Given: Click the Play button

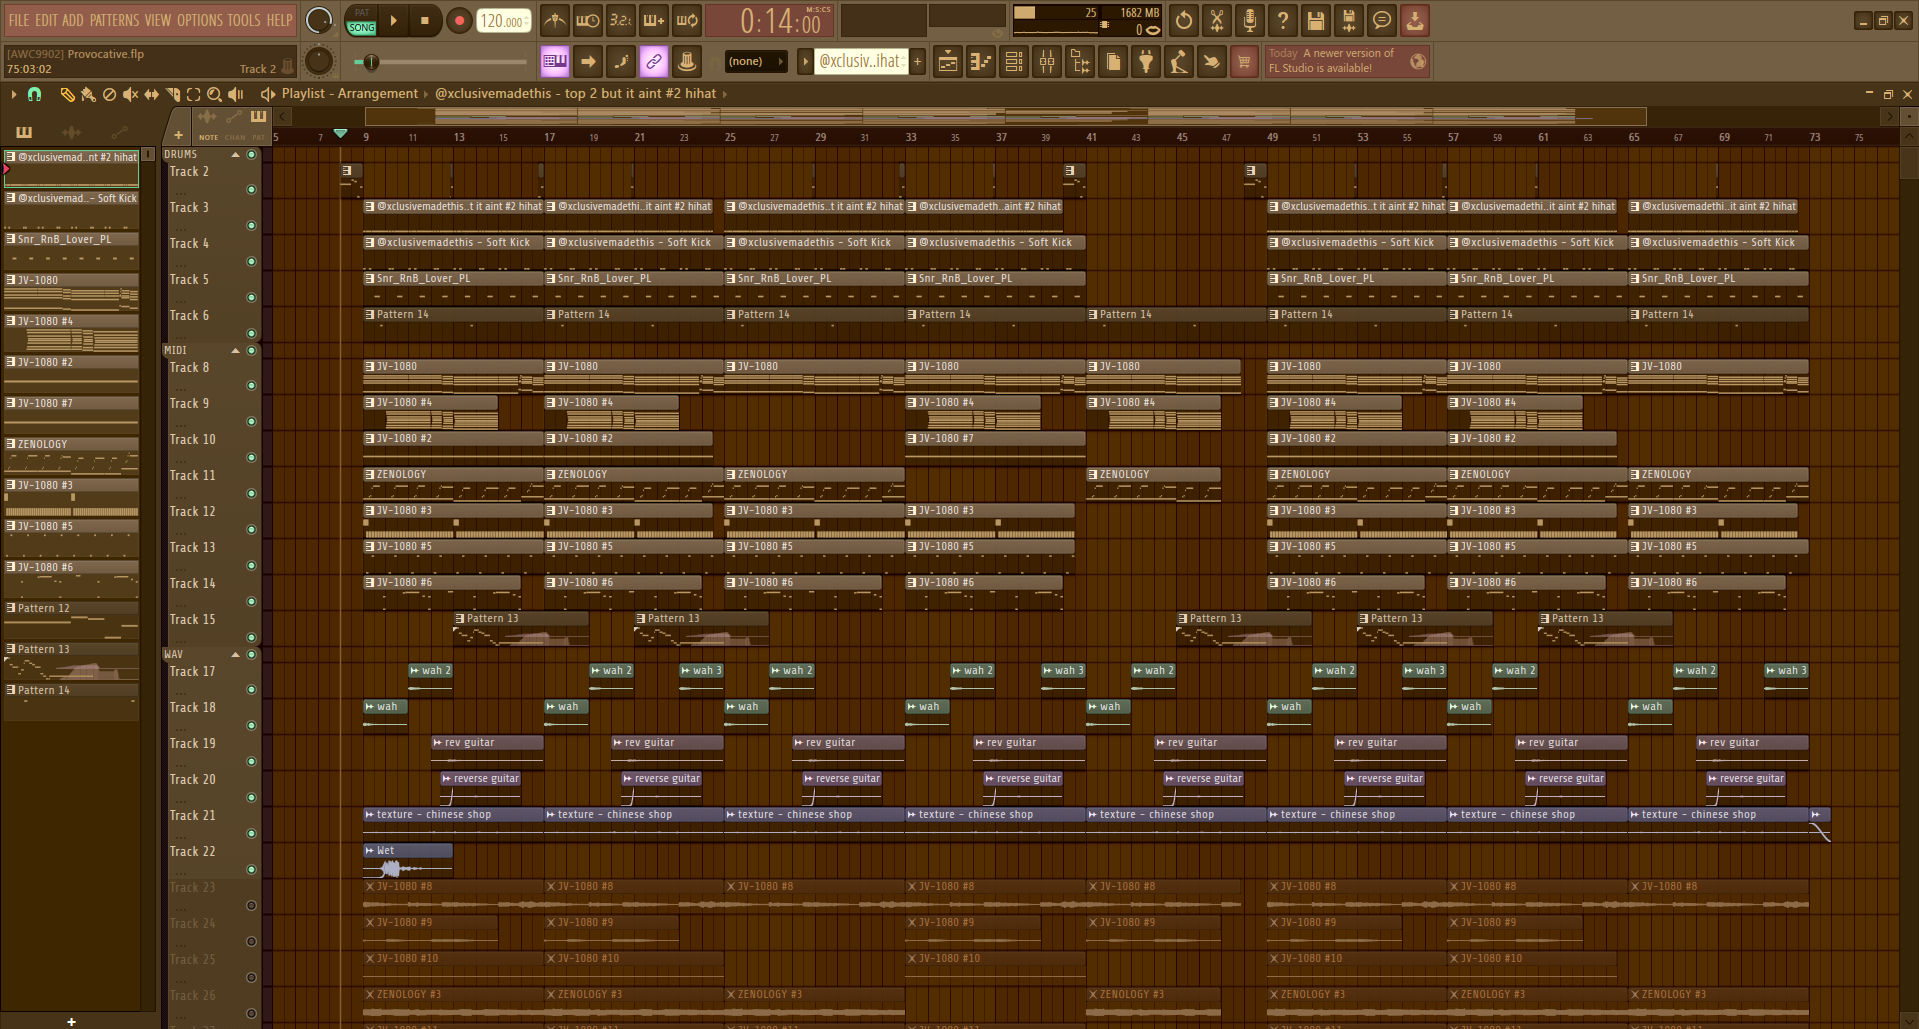Looking at the screenshot, I should (x=393, y=20).
